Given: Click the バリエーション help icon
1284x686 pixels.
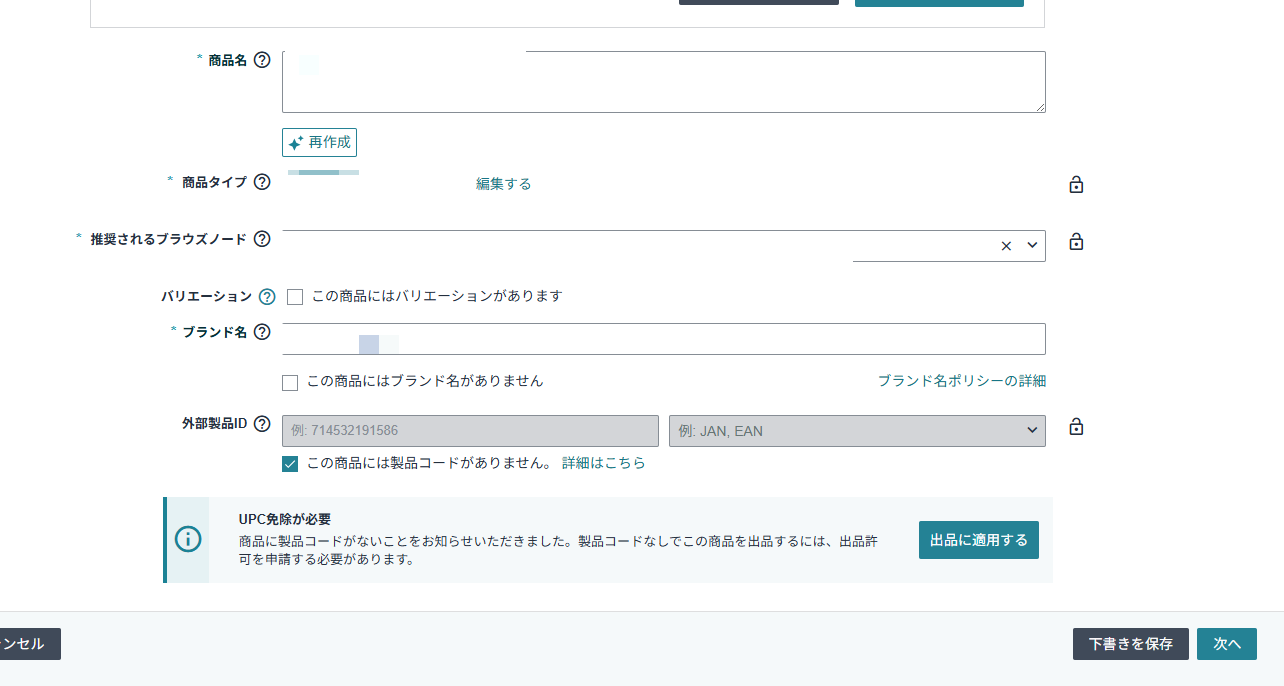Looking at the screenshot, I should click(267, 297).
